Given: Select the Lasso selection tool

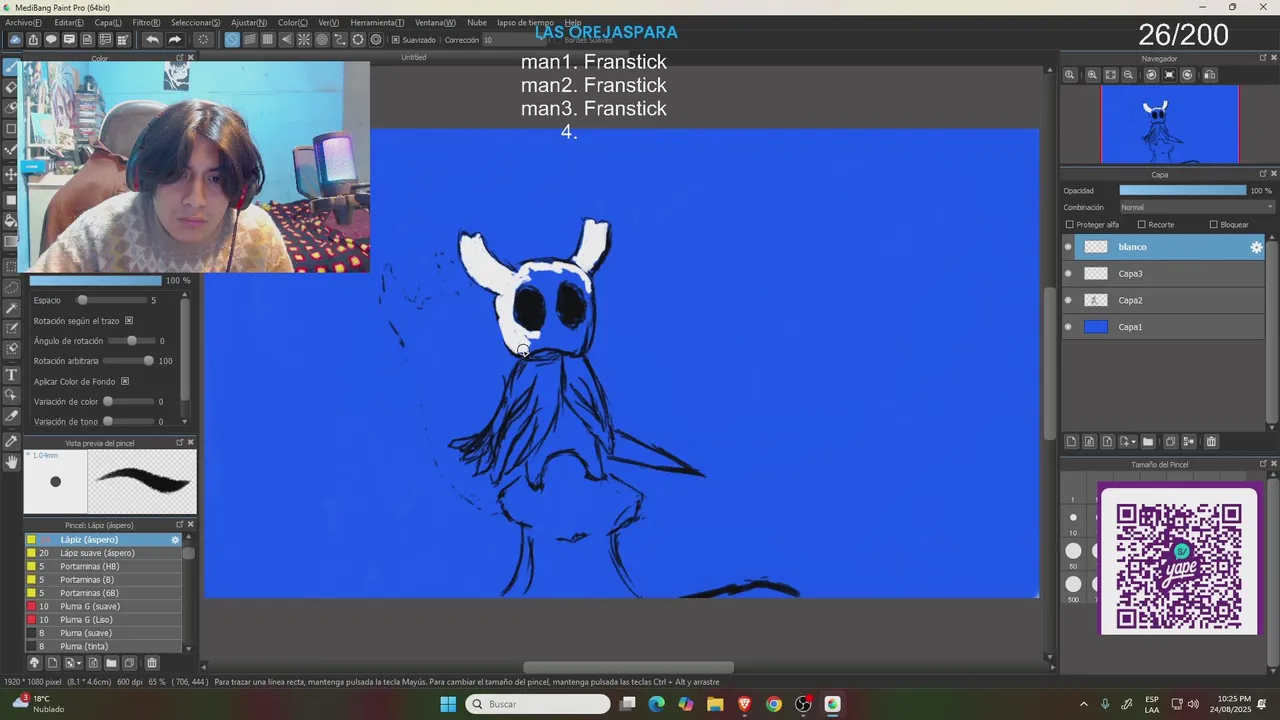Looking at the screenshot, I should click(11, 287).
